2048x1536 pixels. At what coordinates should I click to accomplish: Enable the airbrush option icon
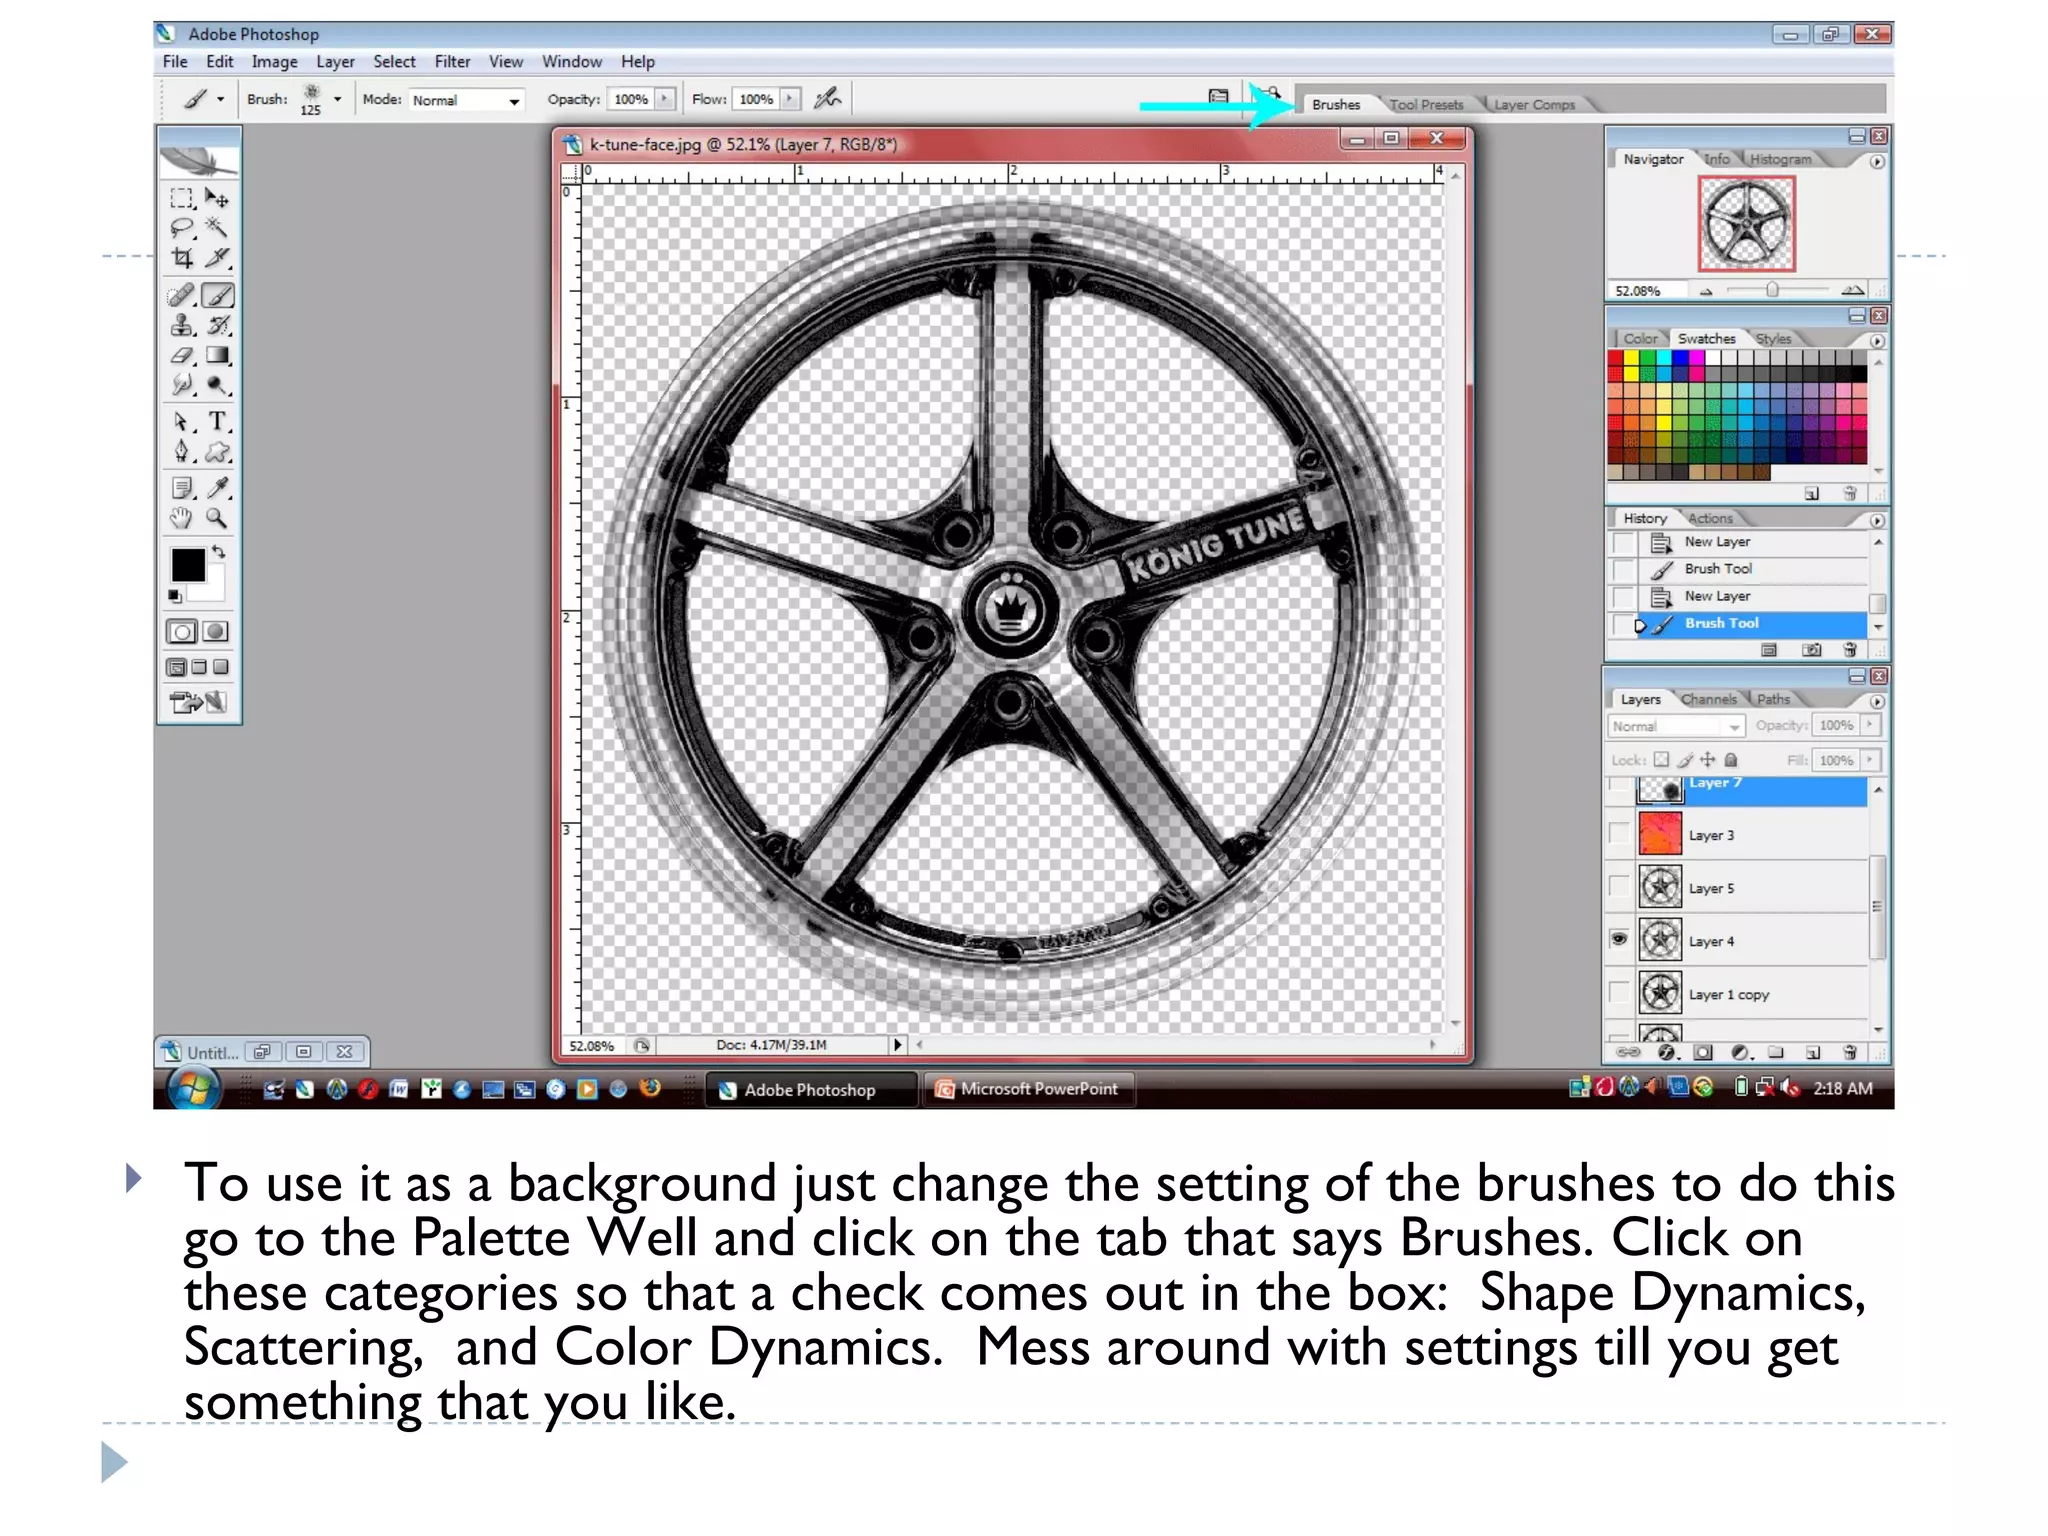tap(827, 98)
